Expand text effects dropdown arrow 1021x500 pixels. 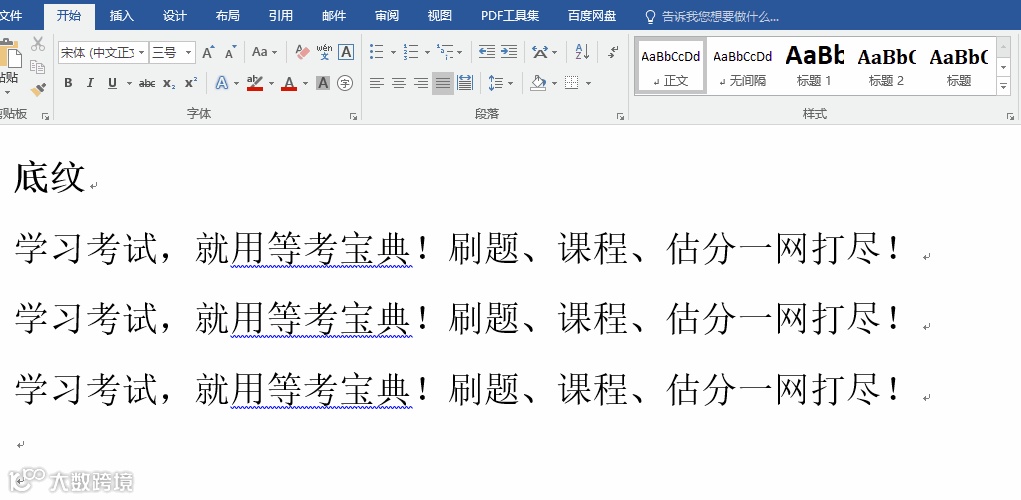point(236,83)
